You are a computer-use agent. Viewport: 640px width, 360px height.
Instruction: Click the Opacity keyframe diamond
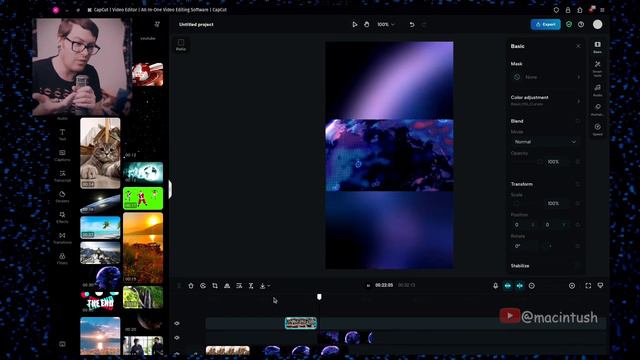pos(578,162)
